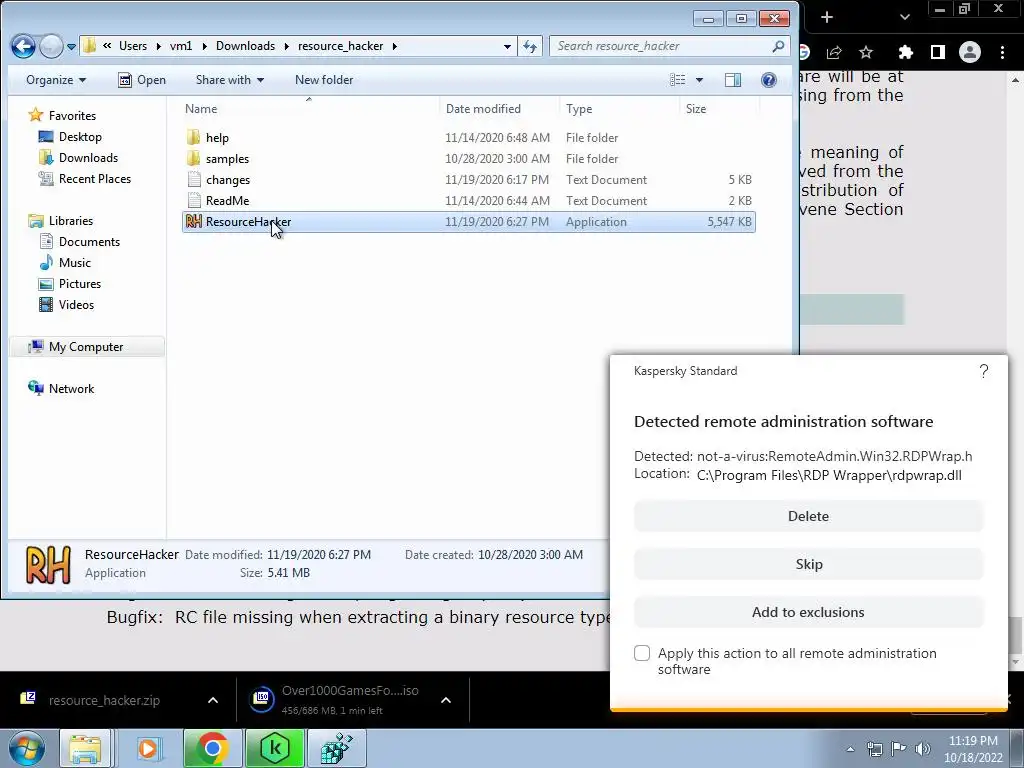Open the Windows Start menu

[26, 748]
